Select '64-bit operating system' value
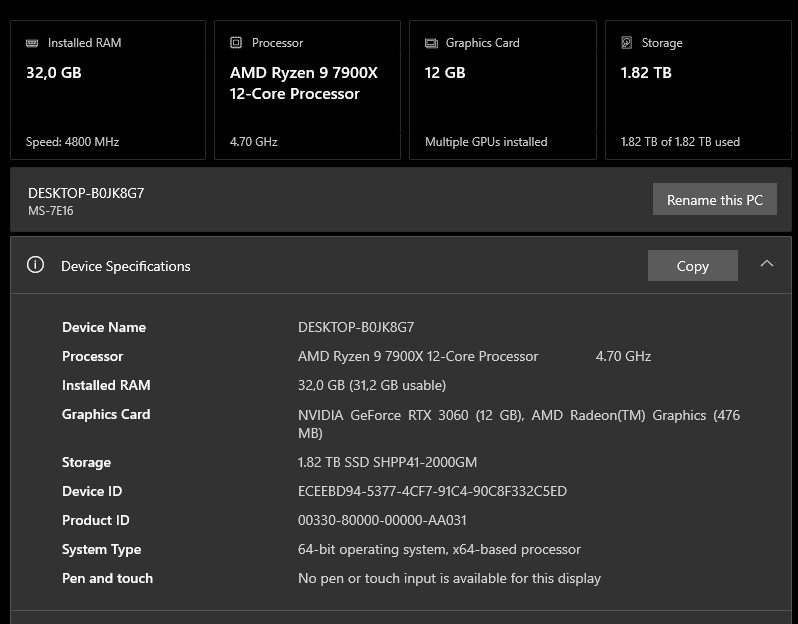This screenshot has width=798, height=624. (x=439, y=549)
